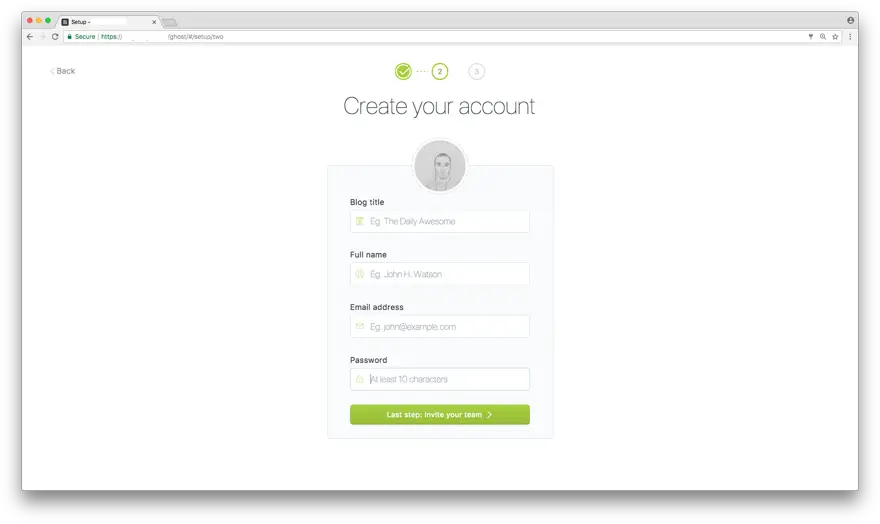880x524 pixels.
Task: Open Chrome's three-dot menu
Action: [850, 36]
